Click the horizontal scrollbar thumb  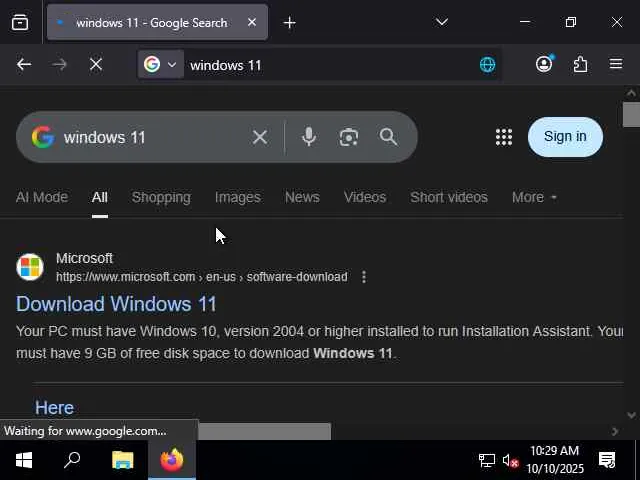click(x=264, y=431)
